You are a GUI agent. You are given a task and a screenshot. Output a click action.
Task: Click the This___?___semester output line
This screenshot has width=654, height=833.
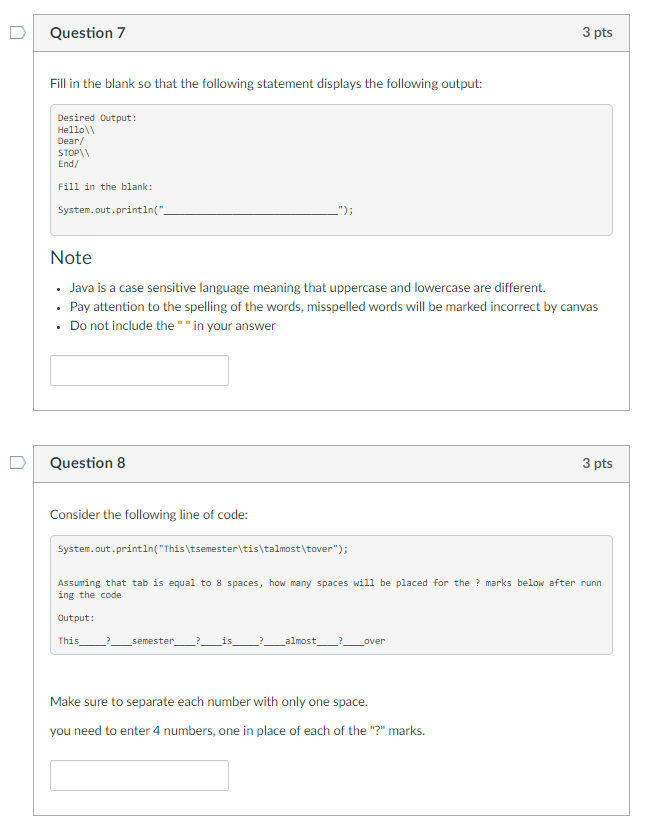(x=222, y=641)
